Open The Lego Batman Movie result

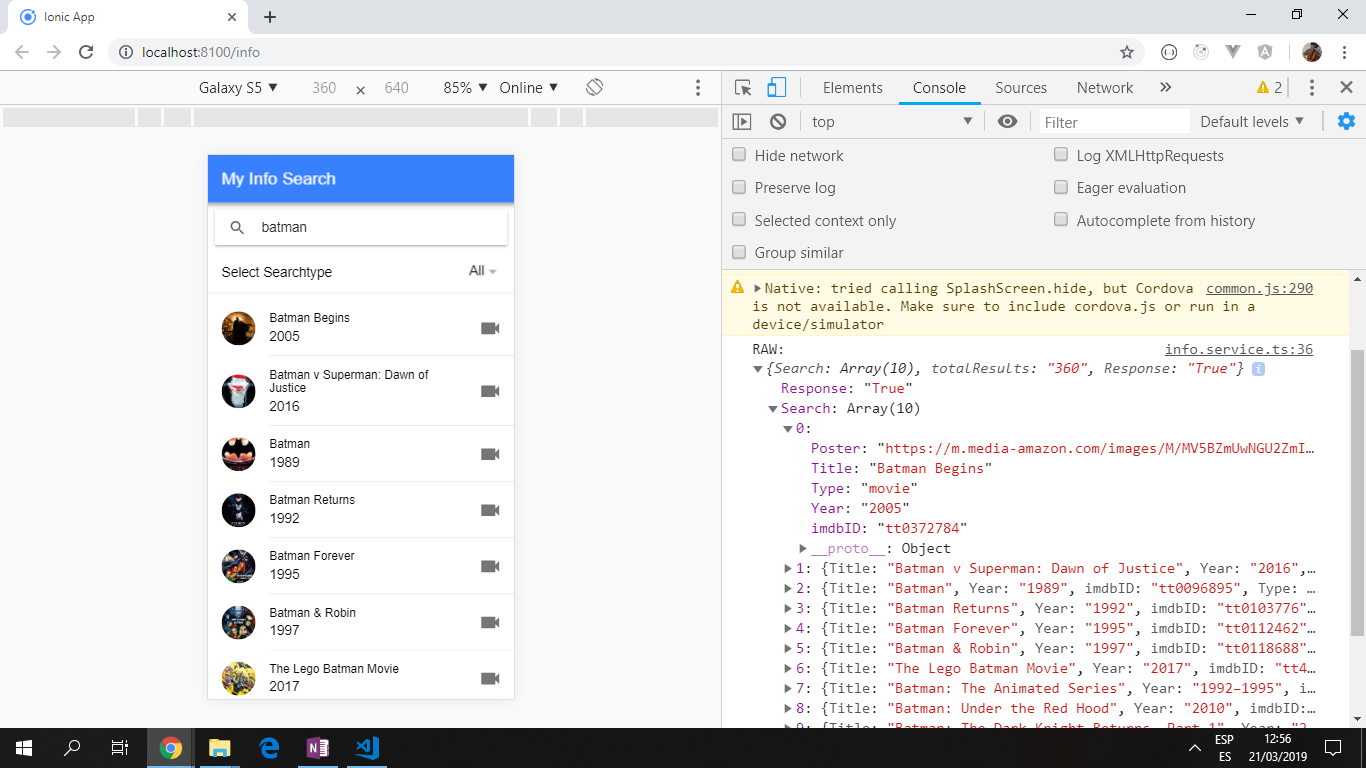click(x=361, y=676)
